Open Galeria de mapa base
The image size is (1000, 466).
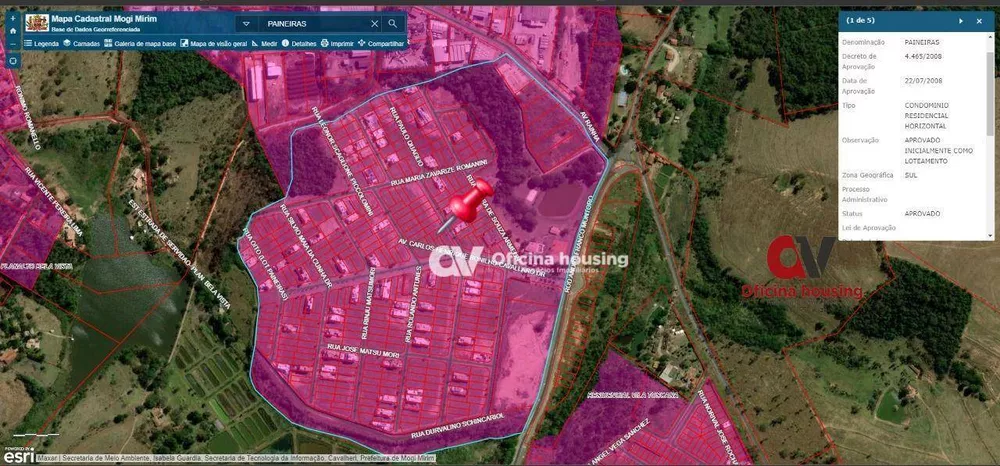pyautogui.click(x=139, y=44)
